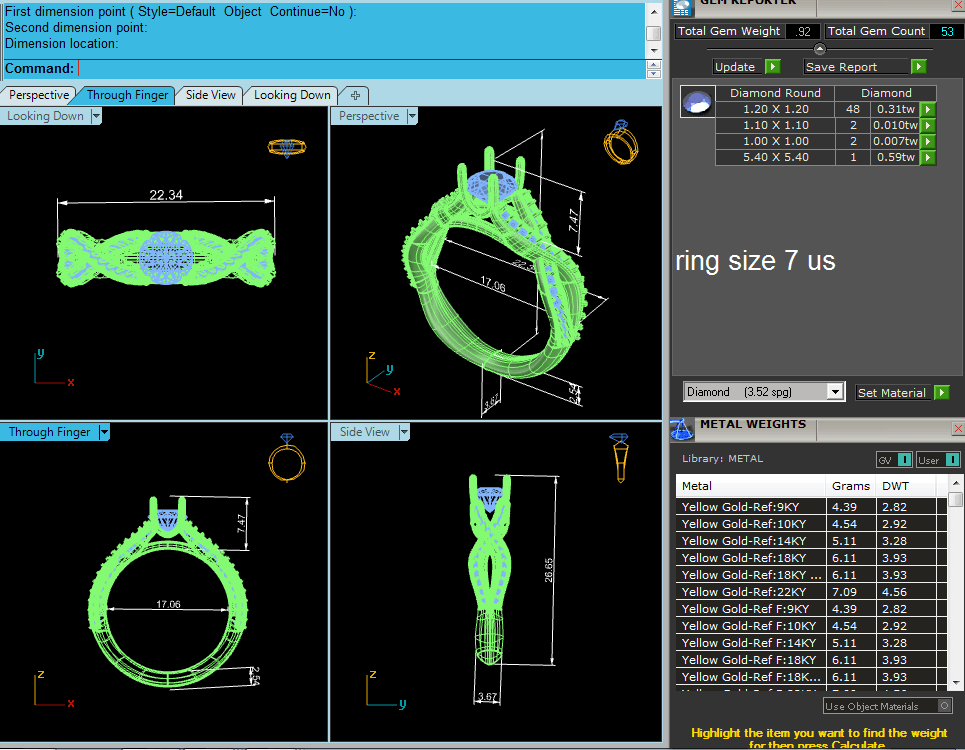Click the Save Report button
Image resolution: width=965 pixels, height=750 pixels.
point(865,67)
